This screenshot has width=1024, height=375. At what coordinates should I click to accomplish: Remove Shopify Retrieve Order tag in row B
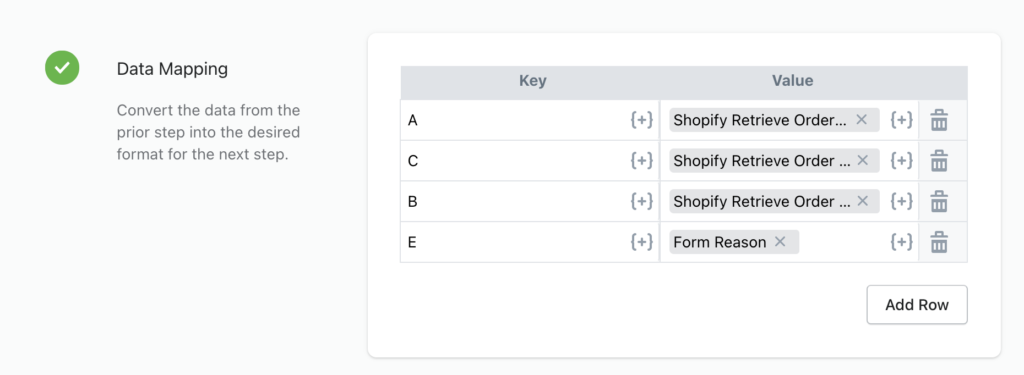click(x=862, y=201)
